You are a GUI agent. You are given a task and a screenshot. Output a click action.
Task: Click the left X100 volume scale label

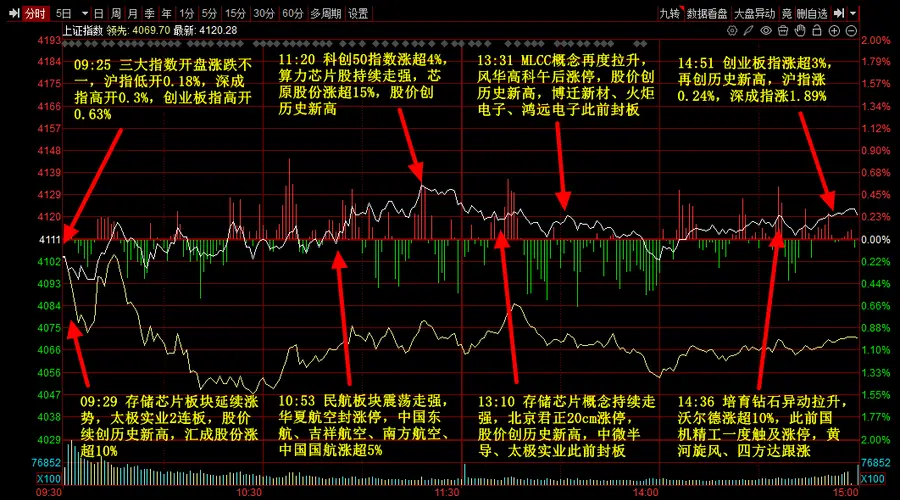tap(49, 479)
